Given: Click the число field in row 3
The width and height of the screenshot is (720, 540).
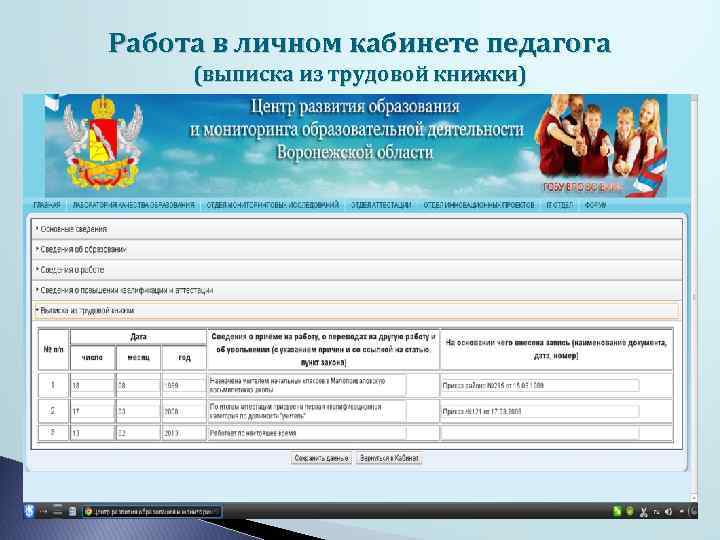Looking at the screenshot, I should click(92, 433).
